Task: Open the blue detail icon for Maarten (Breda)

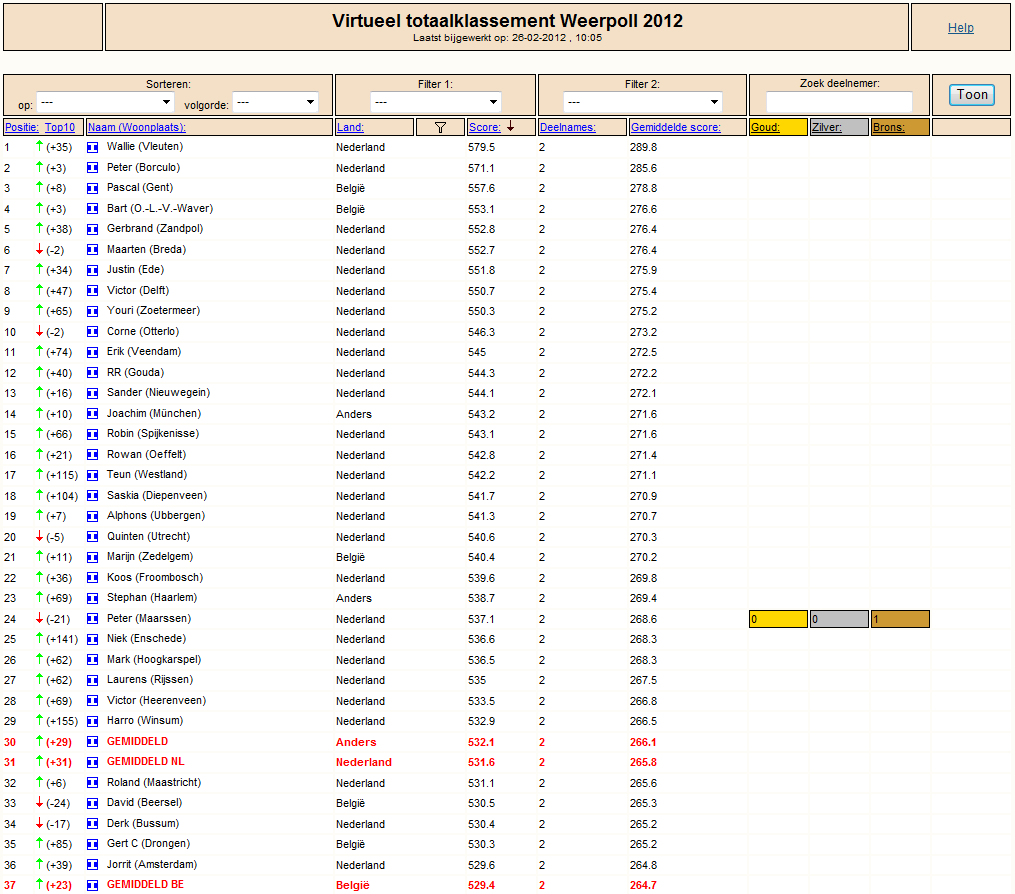Action: pyautogui.click(x=93, y=250)
